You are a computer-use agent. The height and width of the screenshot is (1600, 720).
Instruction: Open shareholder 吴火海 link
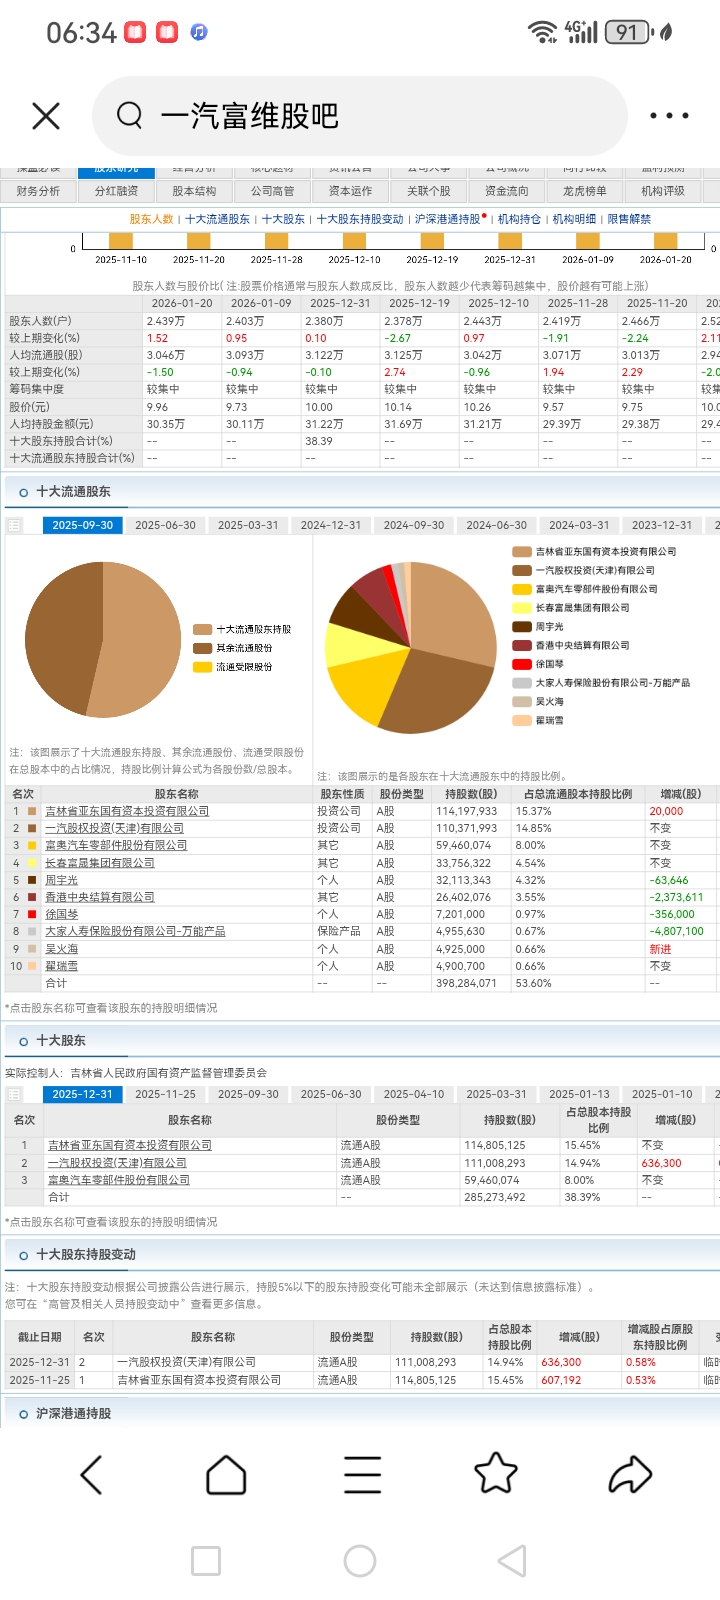(61, 949)
